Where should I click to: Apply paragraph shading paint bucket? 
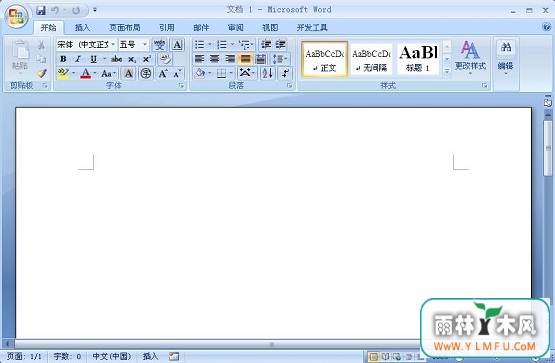[200, 74]
